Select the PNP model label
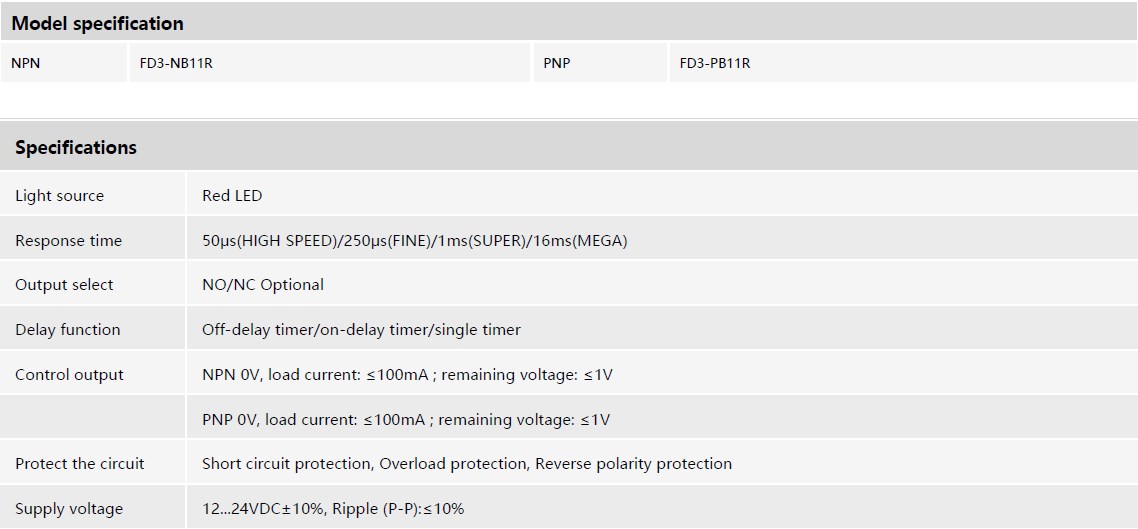The height and width of the screenshot is (529, 1138). tap(557, 63)
